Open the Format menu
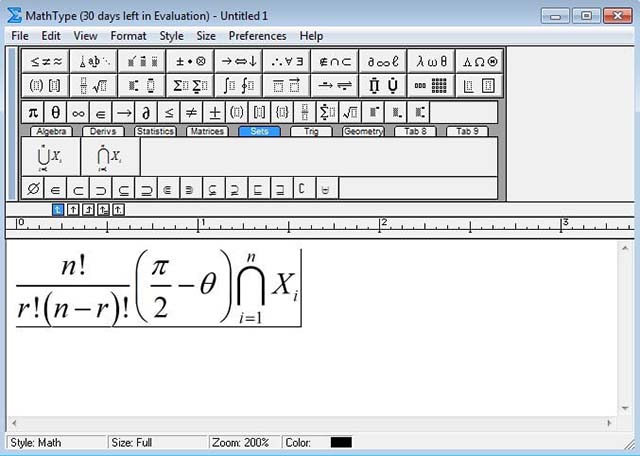This screenshot has width=640, height=456. pyautogui.click(x=128, y=35)
